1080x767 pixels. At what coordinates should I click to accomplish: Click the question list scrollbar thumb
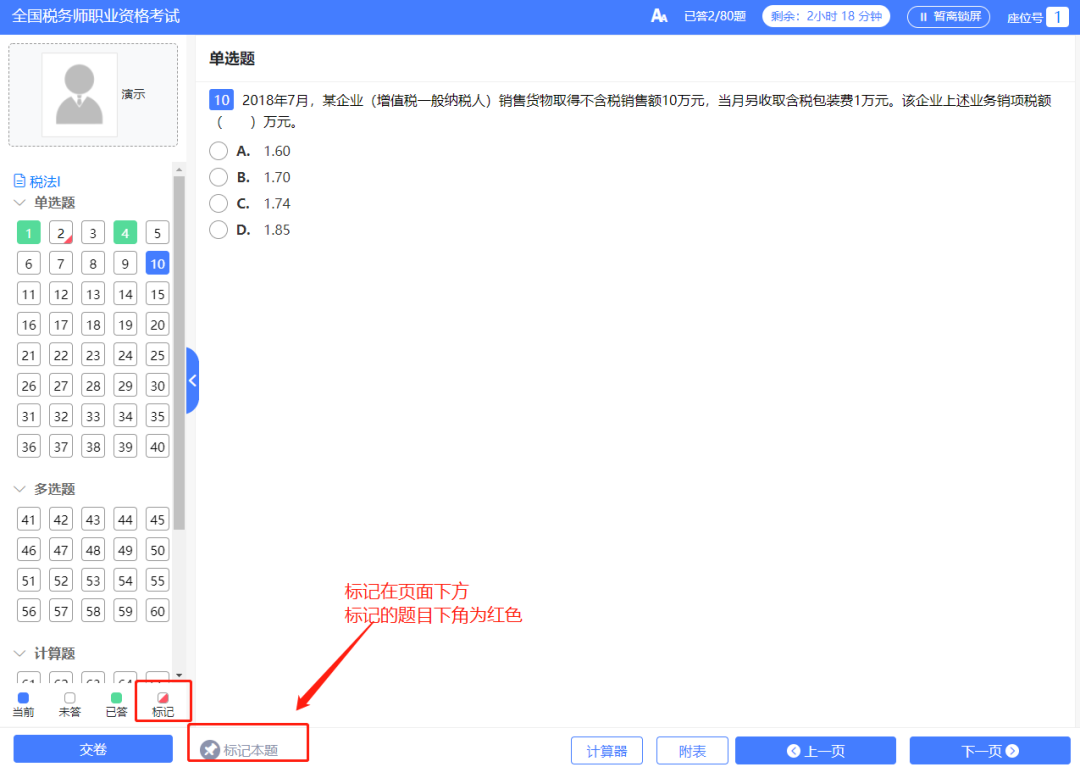coord(179,353)
